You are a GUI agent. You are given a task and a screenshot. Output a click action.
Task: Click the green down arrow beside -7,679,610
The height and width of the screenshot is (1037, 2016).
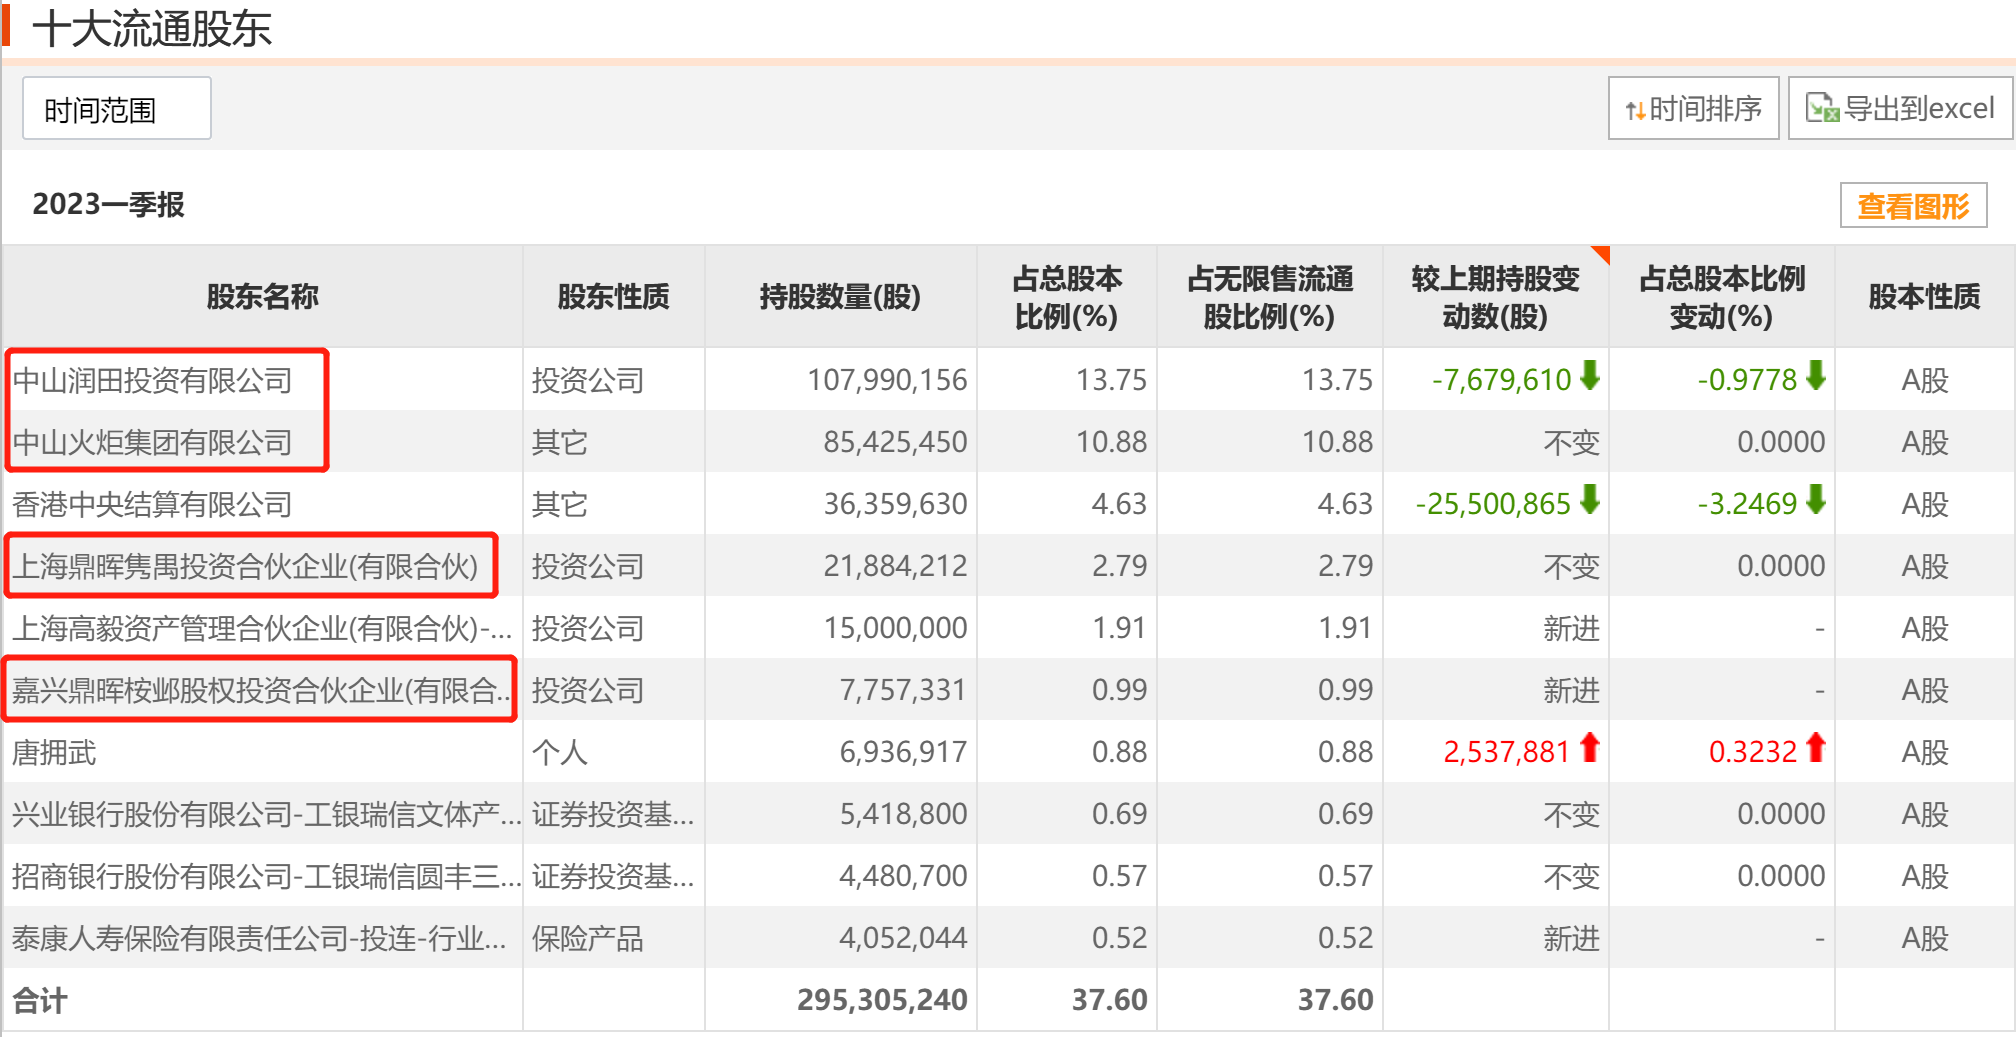(1589, 376)
